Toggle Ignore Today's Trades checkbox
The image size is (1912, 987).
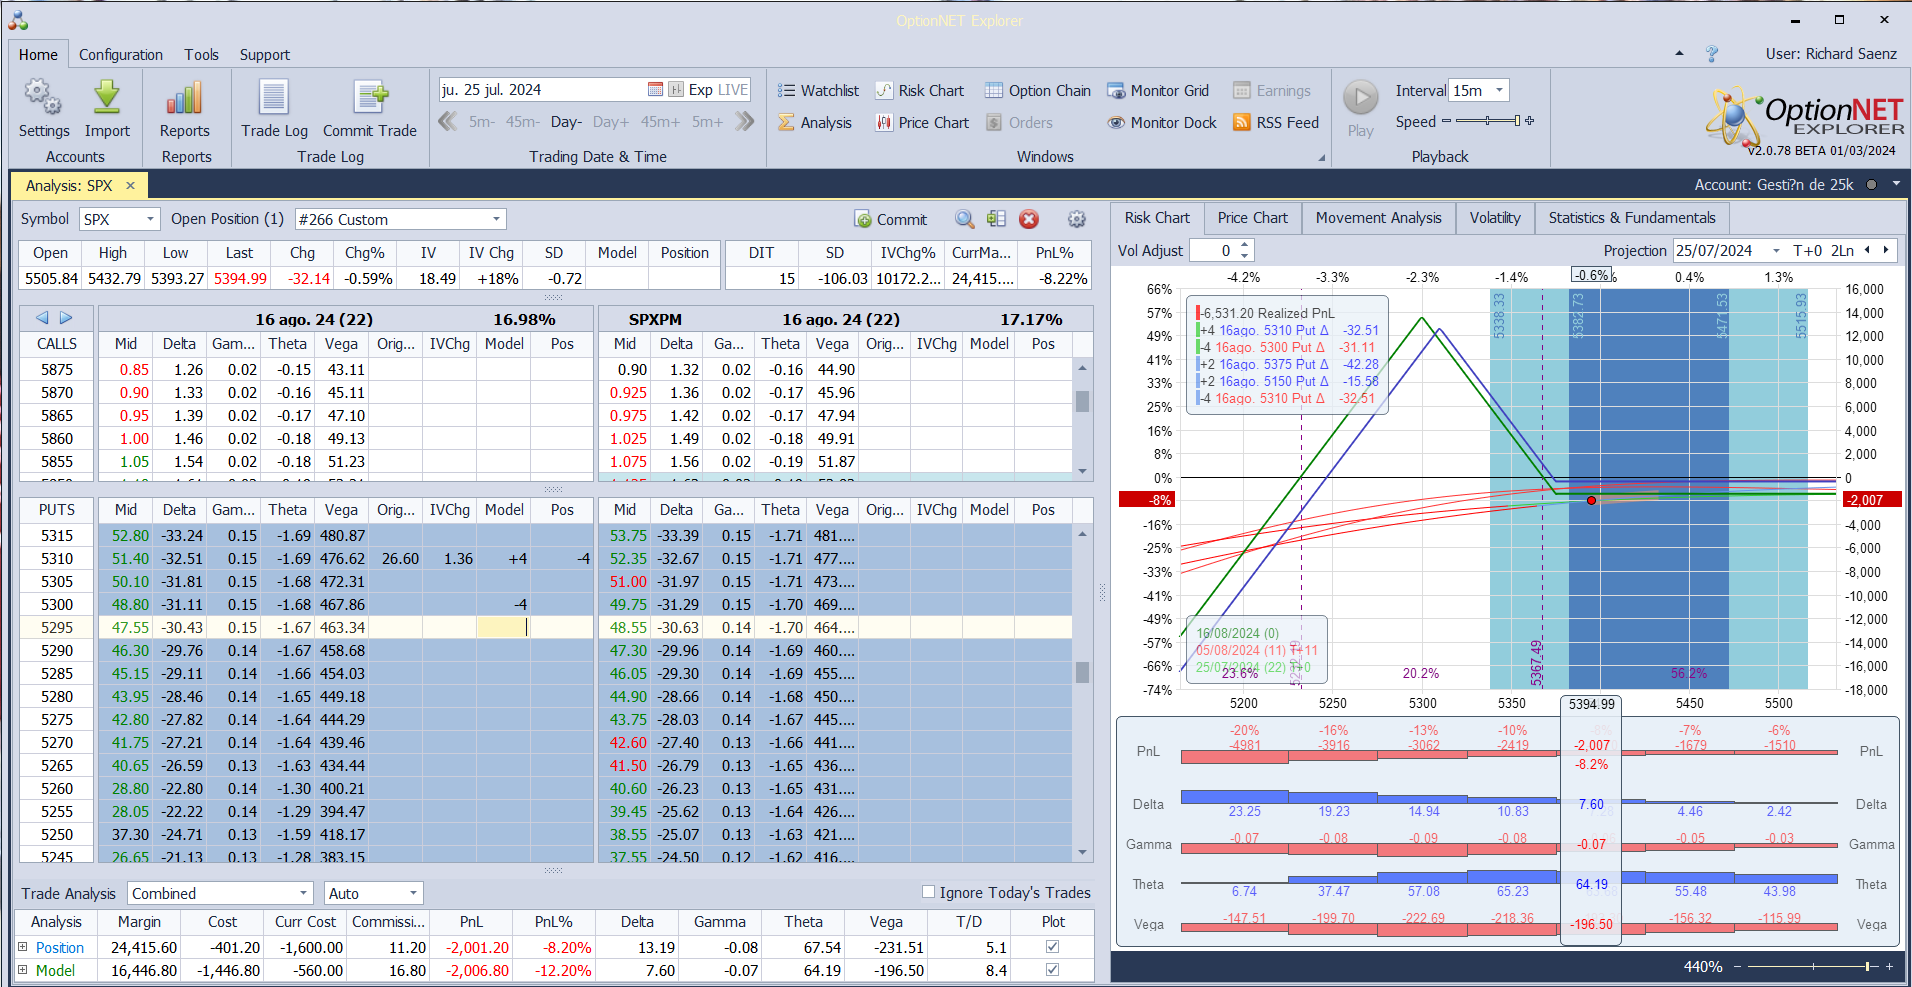(928, 892)
